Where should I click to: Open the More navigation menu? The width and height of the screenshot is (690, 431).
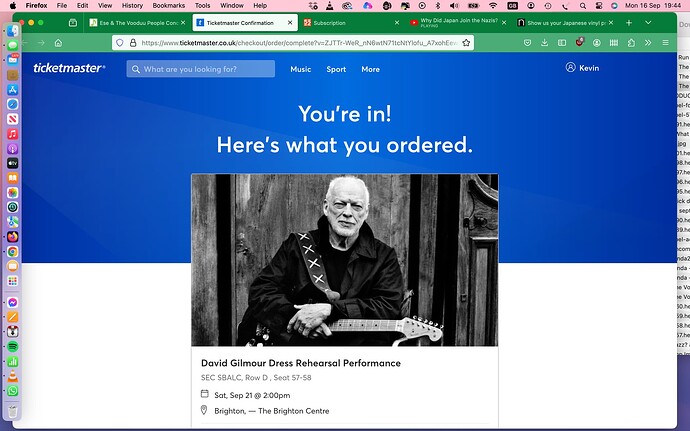371,69
